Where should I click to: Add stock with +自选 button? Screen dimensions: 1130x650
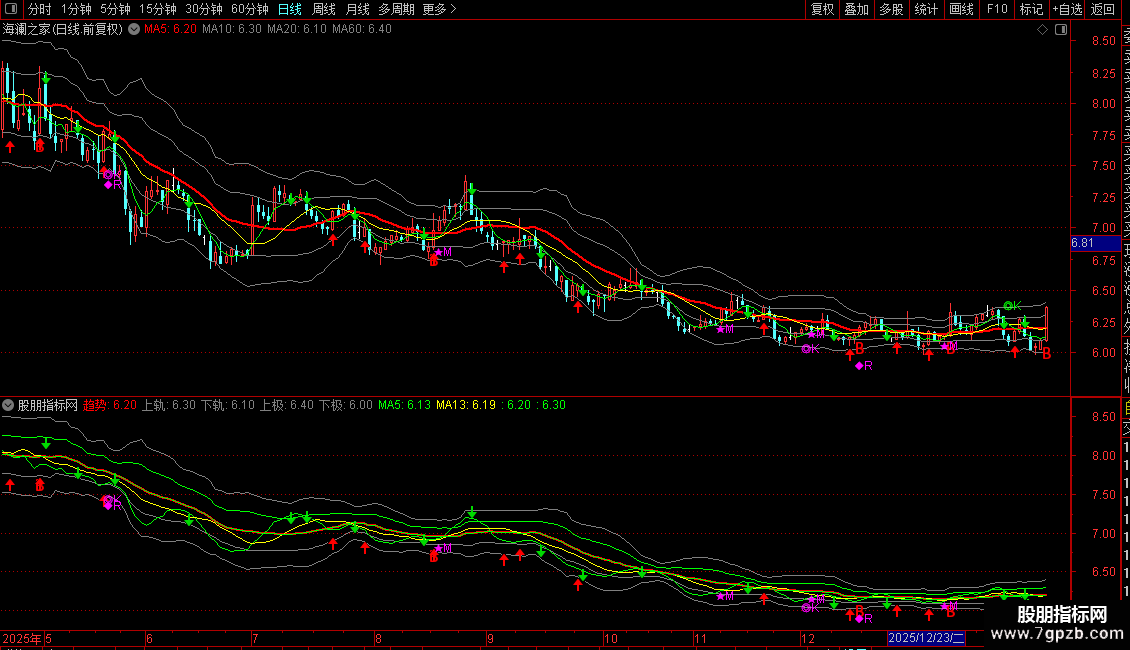pos(1066,9)
